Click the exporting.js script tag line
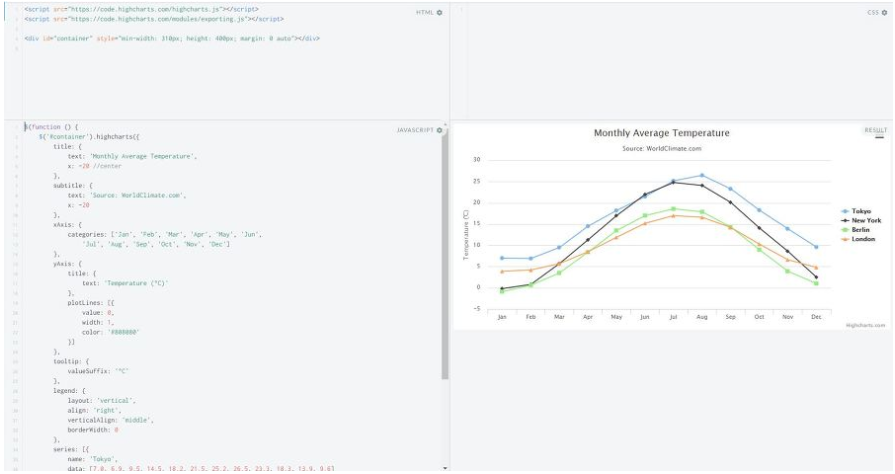This screenshot has width=895, height=474. point(154,19)
